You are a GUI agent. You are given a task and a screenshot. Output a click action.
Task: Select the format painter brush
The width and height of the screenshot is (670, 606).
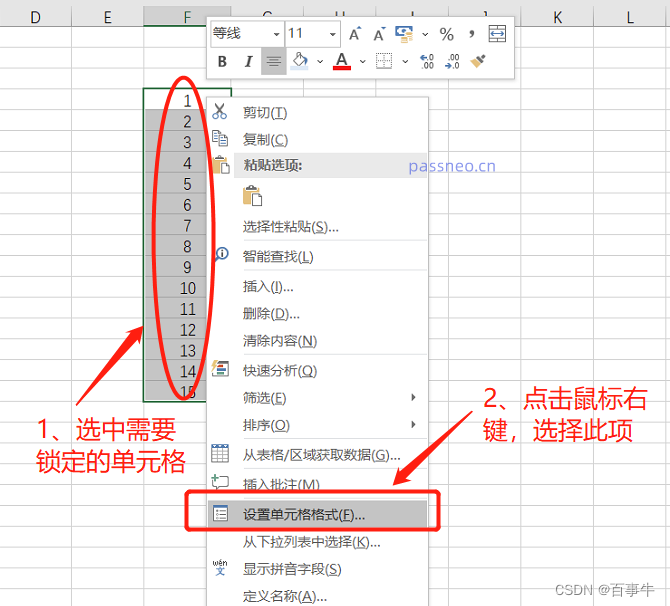478,61
